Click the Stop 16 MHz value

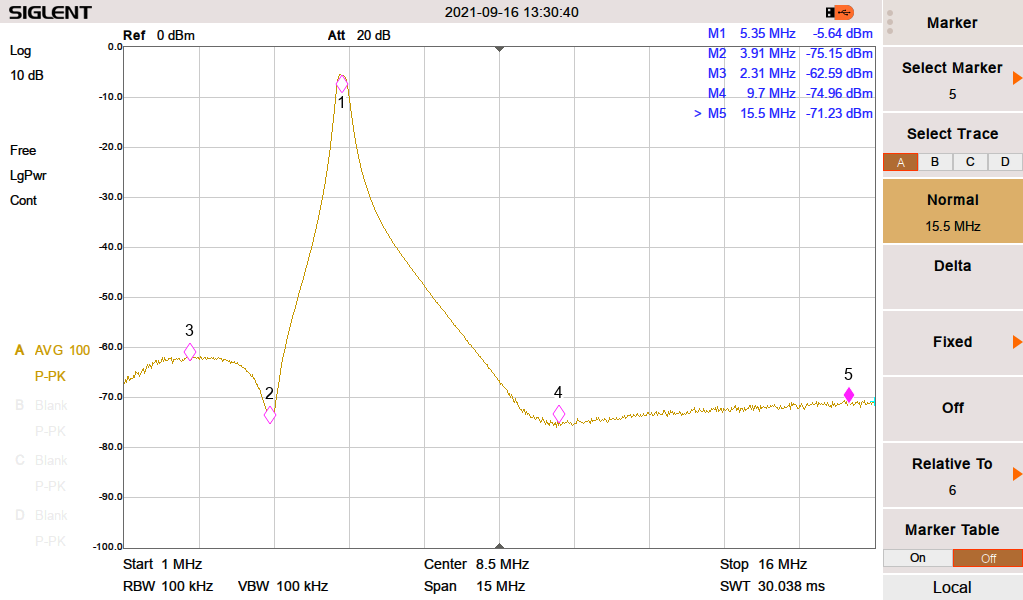pos(763,564)
